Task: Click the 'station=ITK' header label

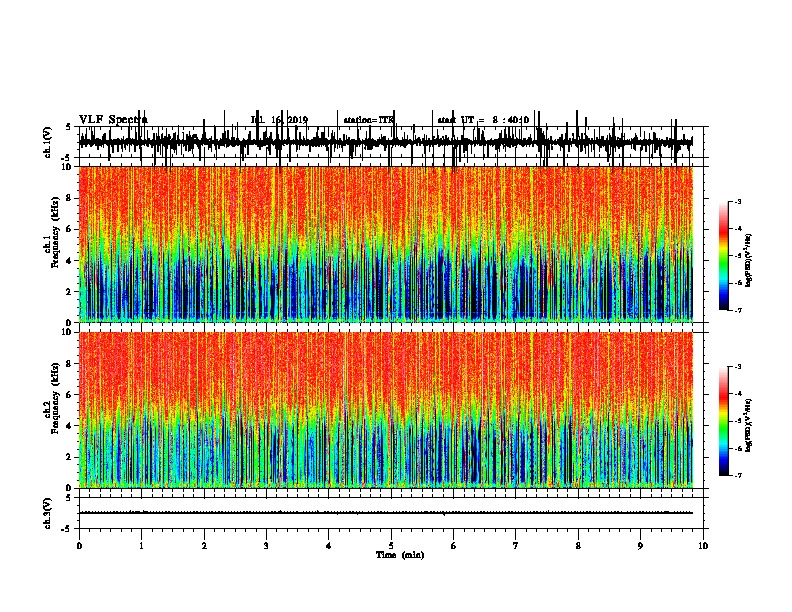Action: click(369, 120)
